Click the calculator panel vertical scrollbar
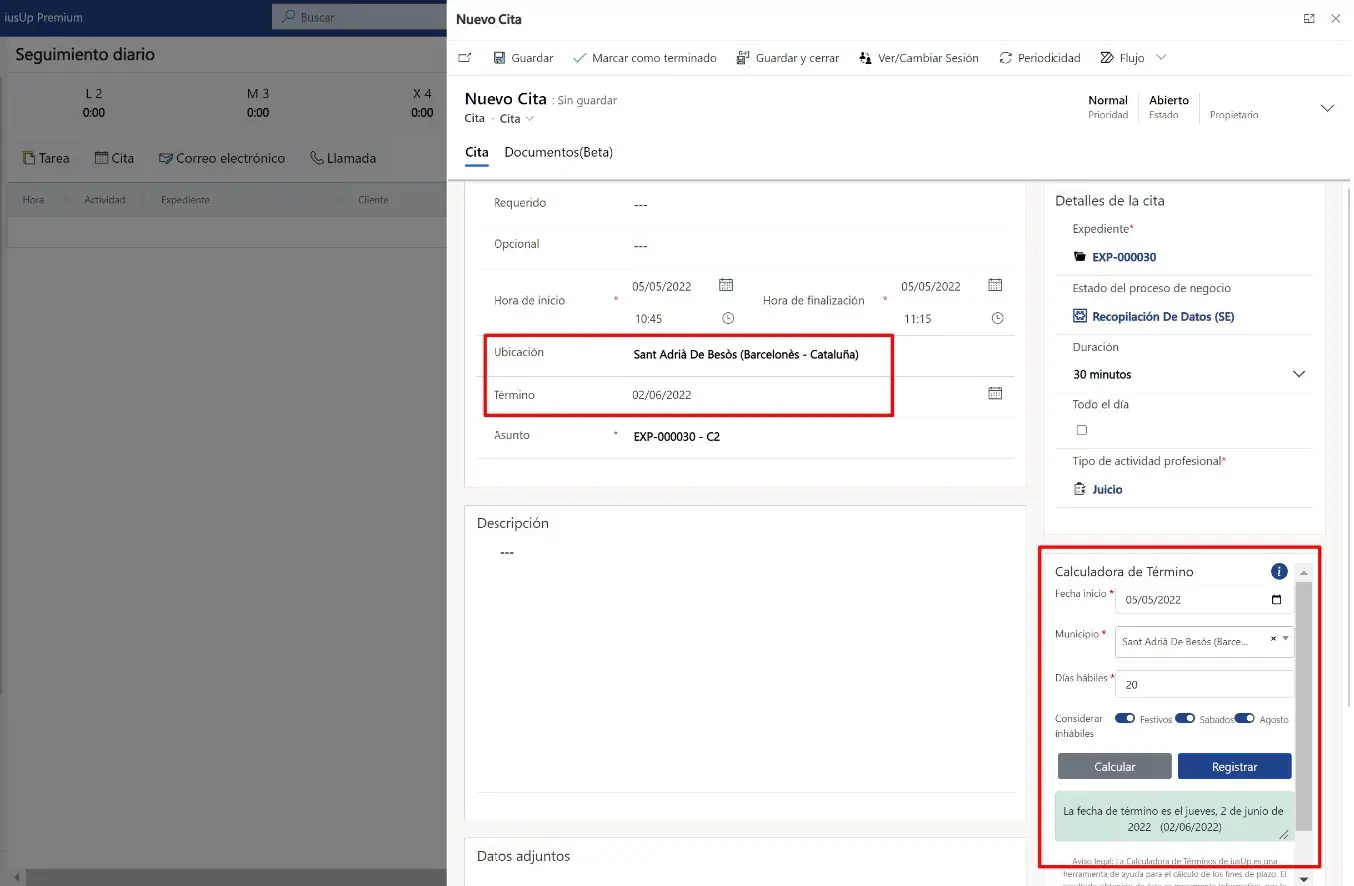The image size is (1354, 886). (1303, 700)
